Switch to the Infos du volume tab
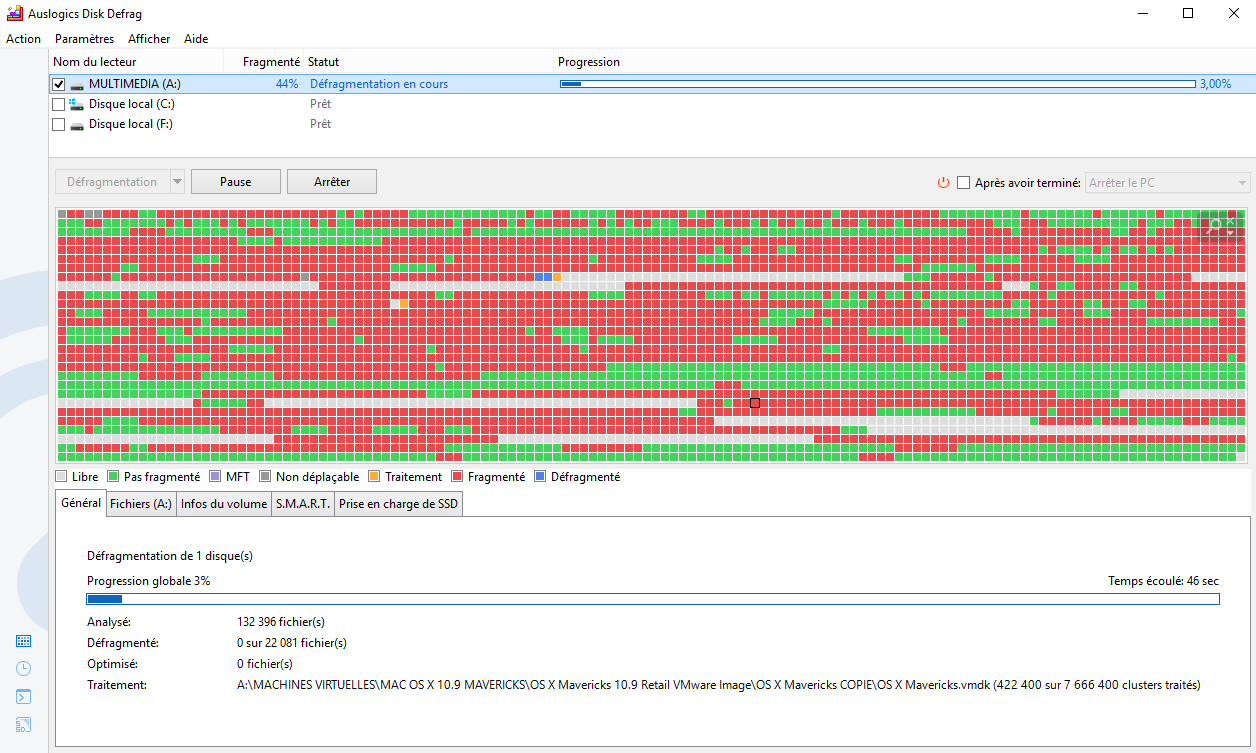The width and height of the screenshot is (1256, 753). [x=224, y=504]
